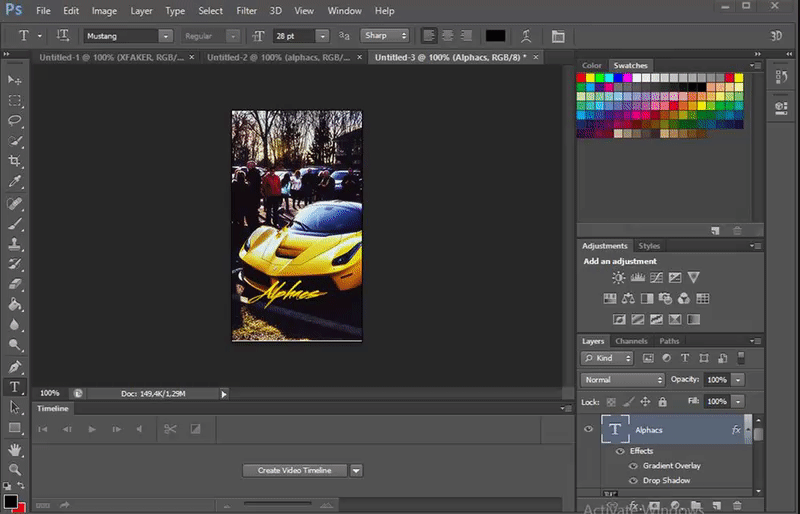Select the Zoom tool
This screenshot has height=514, width=800.
pos(15,469)
